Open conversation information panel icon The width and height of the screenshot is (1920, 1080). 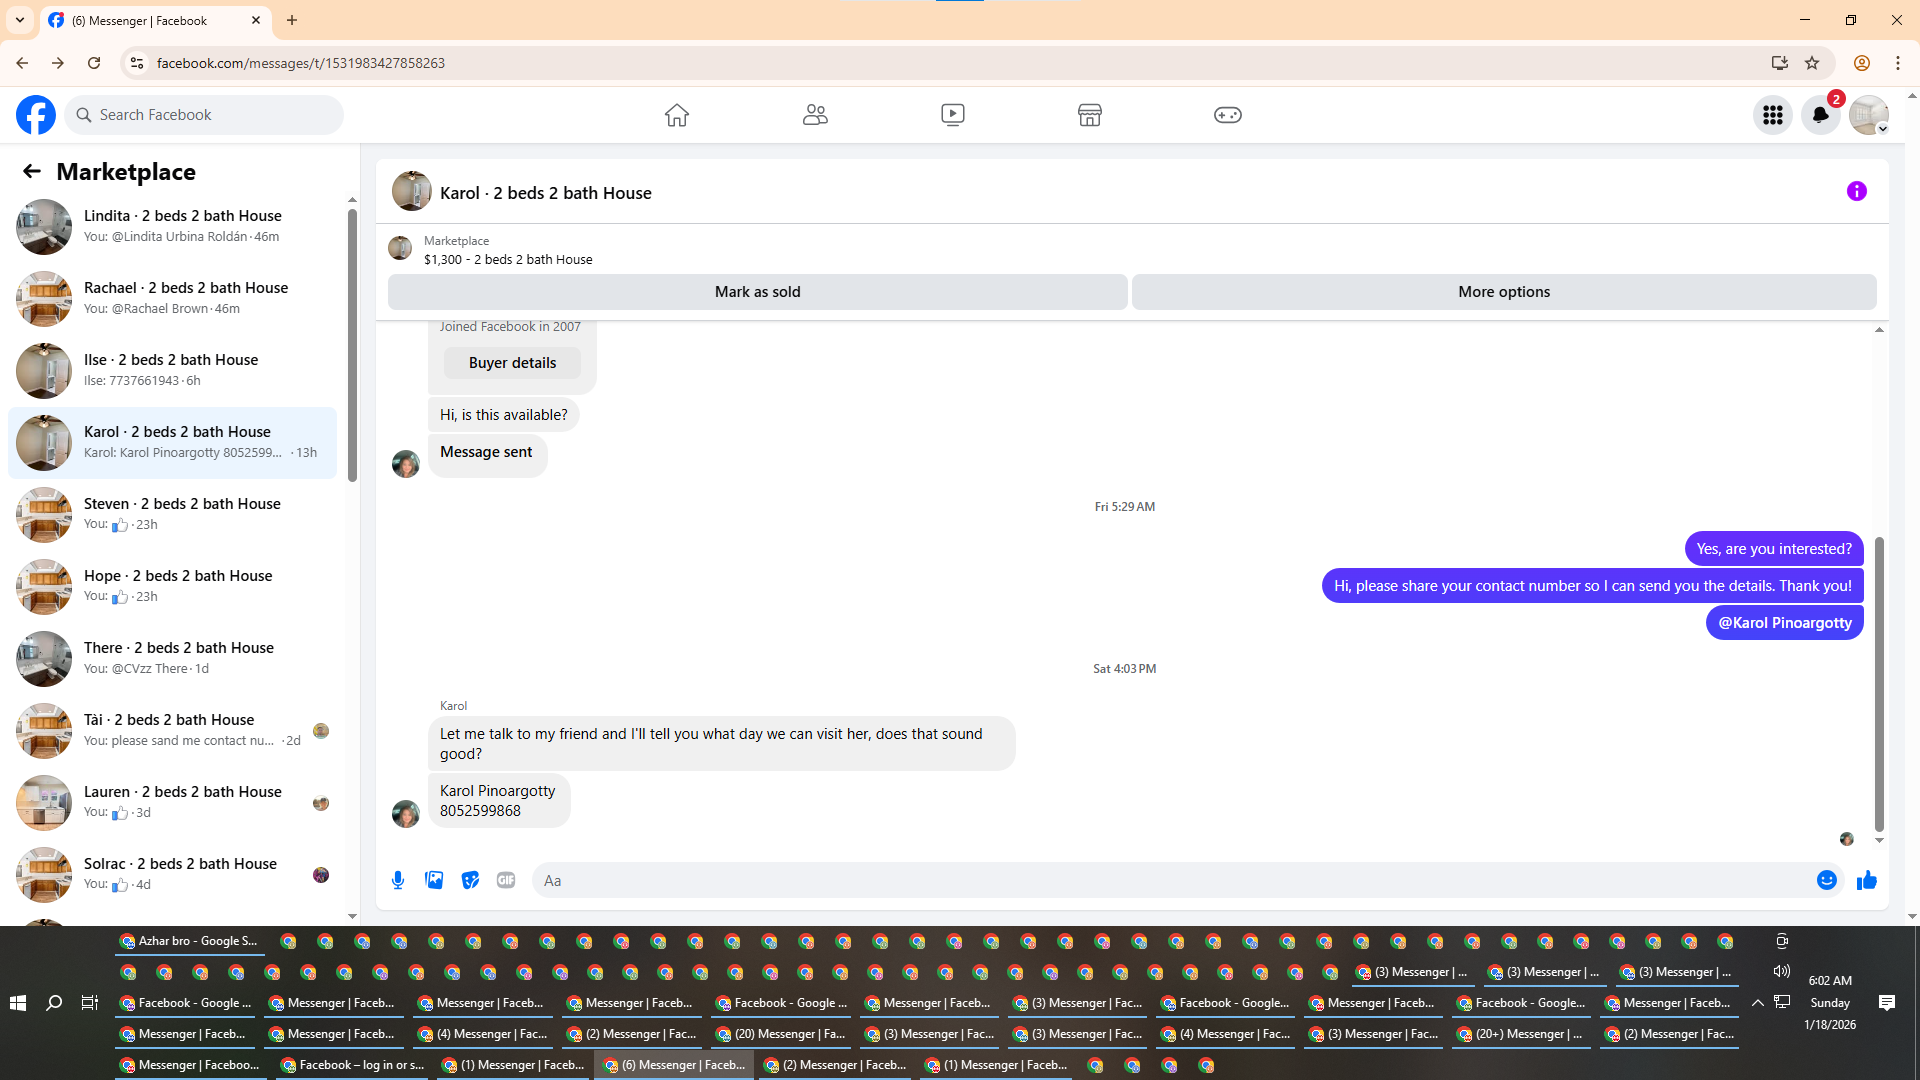(x=1856, y=191)
